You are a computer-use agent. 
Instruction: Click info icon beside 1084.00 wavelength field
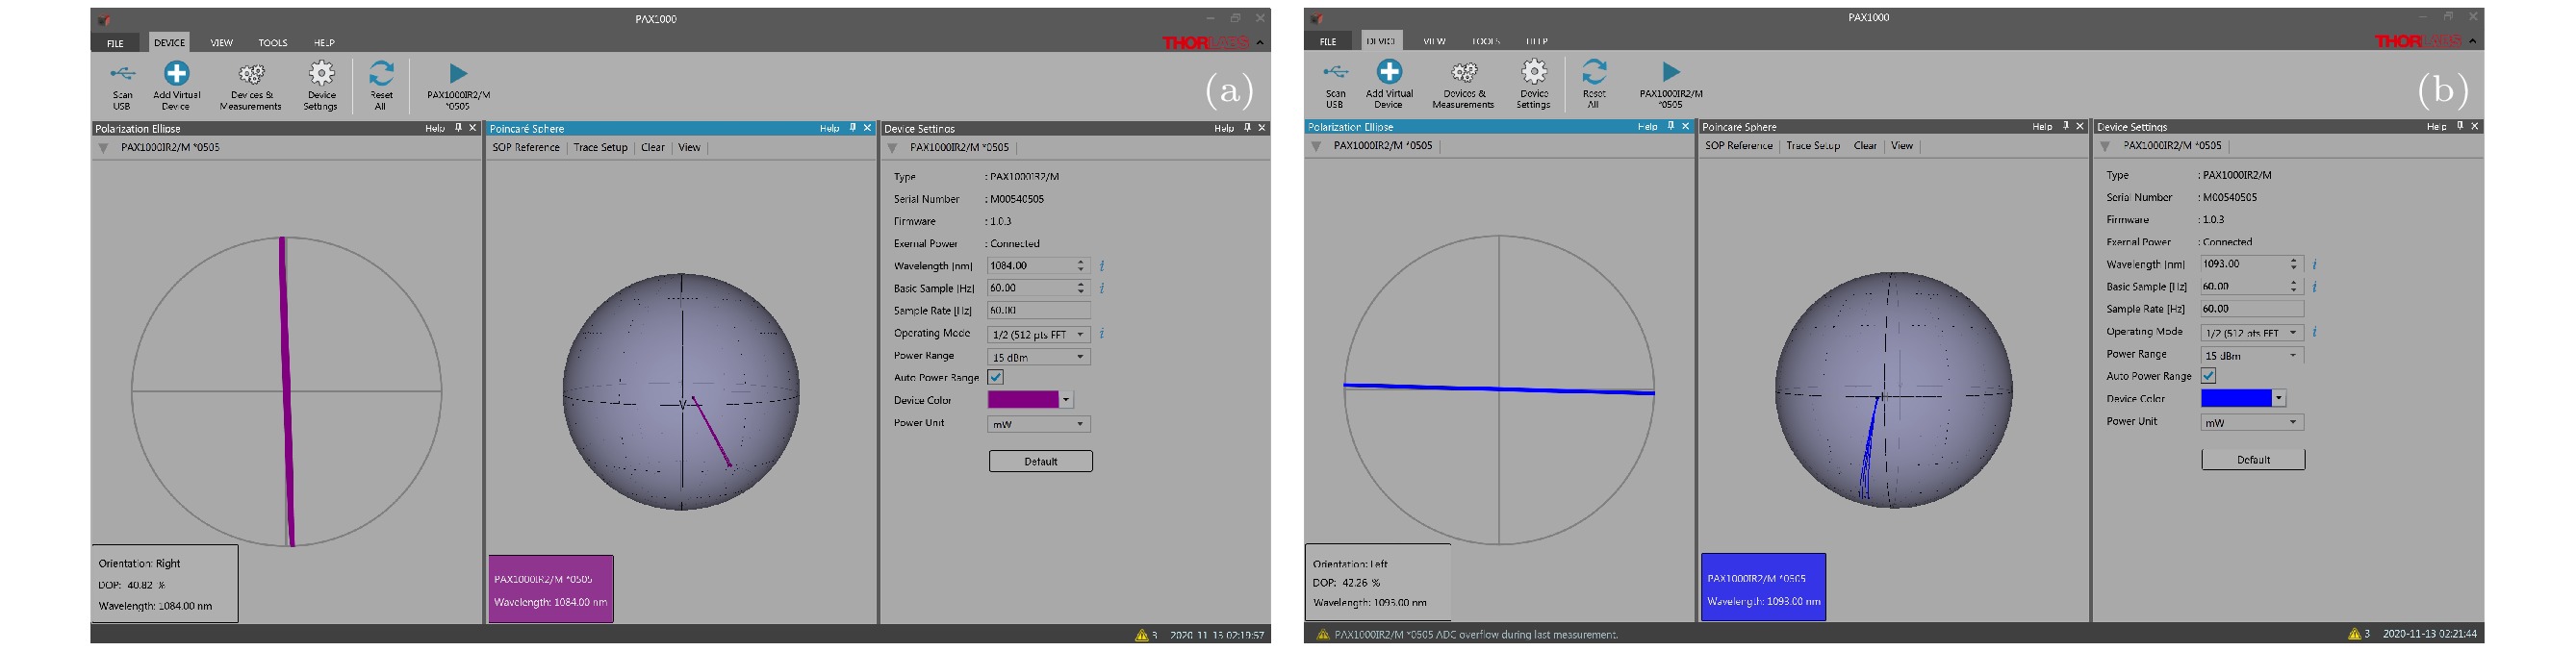click(x=1102, y=266)
